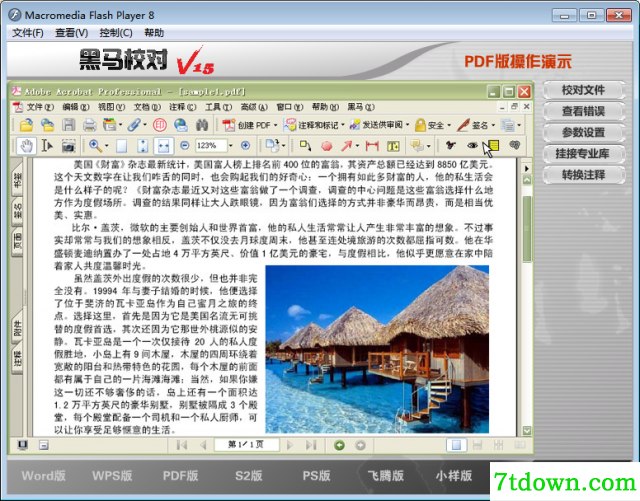Image resolution: width=640 pixels, height=501 pixels.
Task: Switch to the 飞腾版 demo tab
Action: [x=385, y=476]
